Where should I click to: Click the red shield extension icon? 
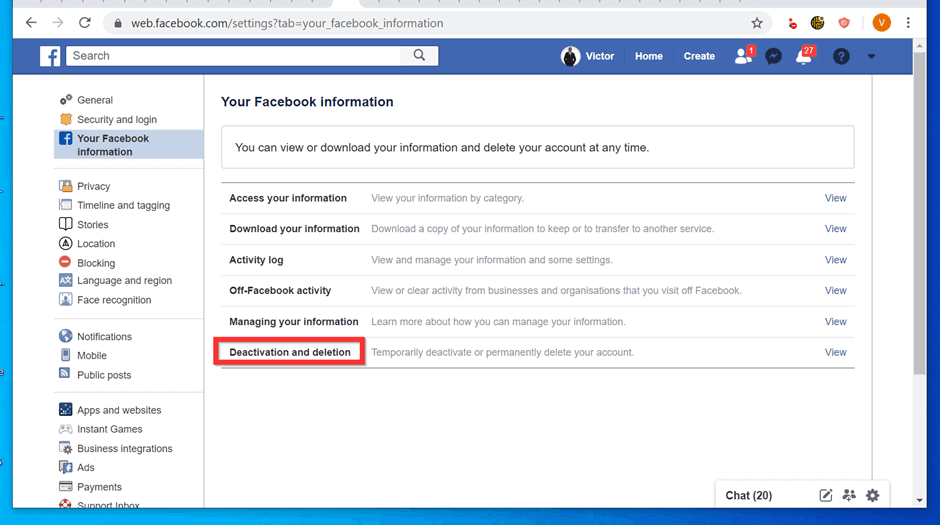coord(844,23)
